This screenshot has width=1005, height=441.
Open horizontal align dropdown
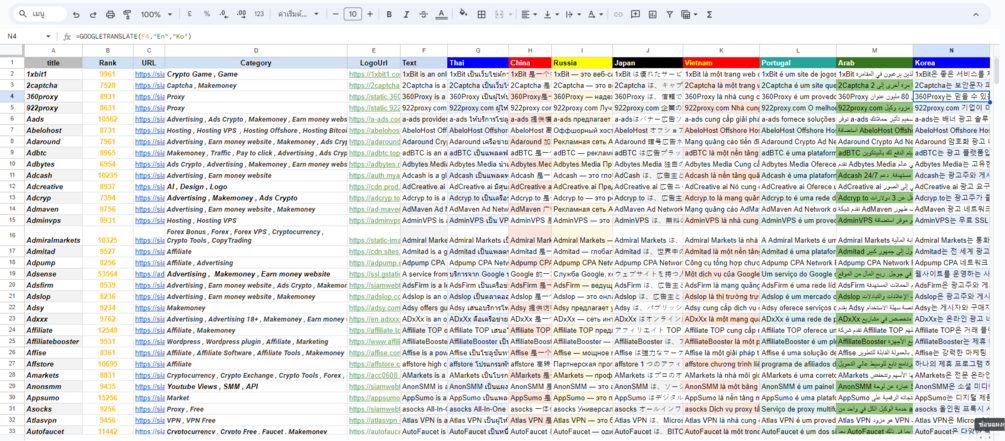point(529,14)
